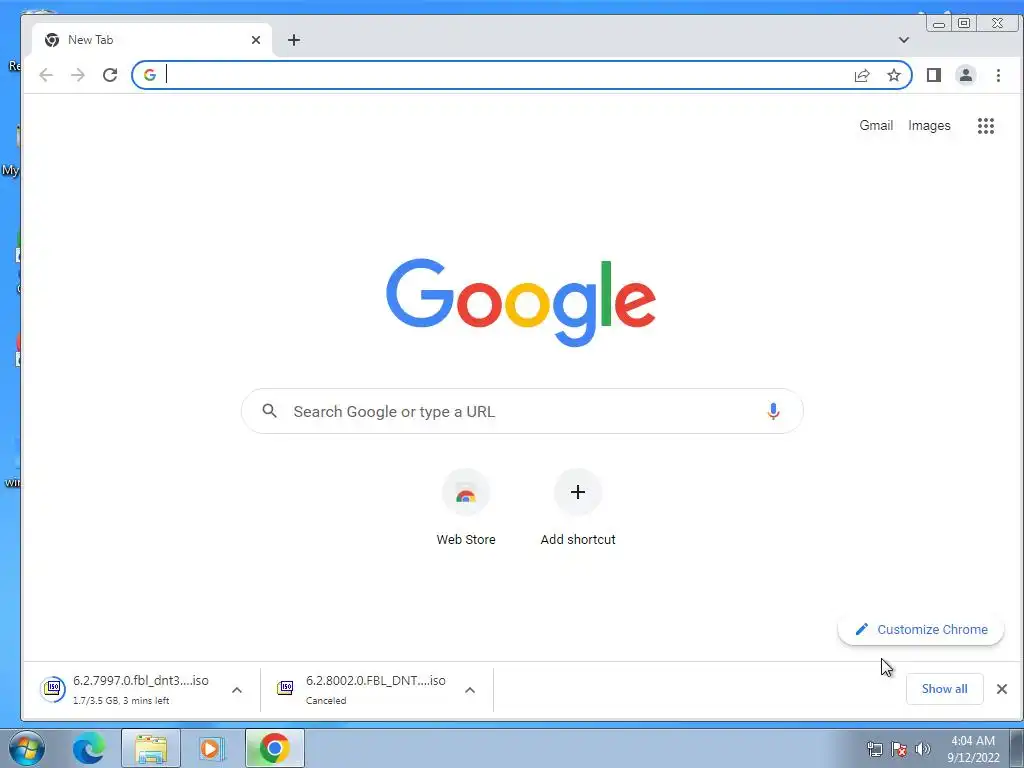Image resolution: width=1024 pixels, height=768 pixels.
Task: Click Show desktop button at taskbar end
Action: [x=1016, y=748]
